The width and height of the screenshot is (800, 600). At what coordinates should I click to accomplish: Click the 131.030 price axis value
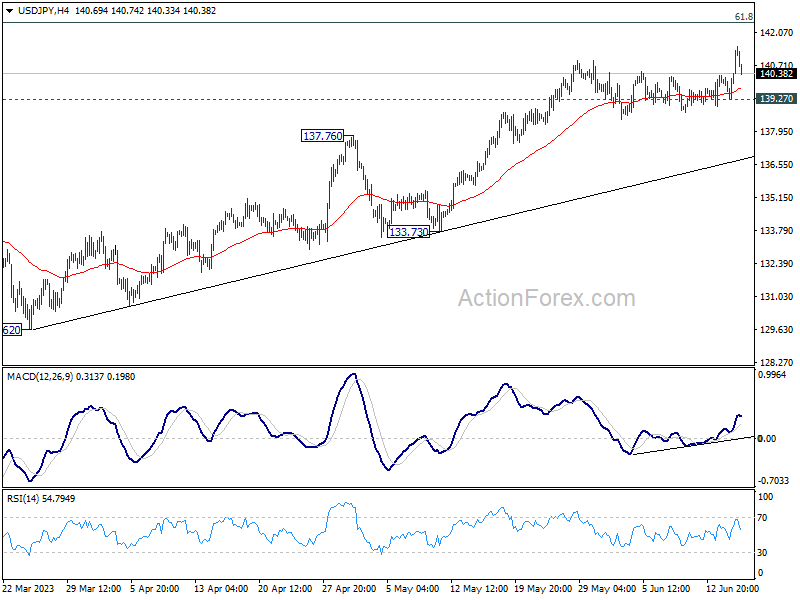(777, 297)
